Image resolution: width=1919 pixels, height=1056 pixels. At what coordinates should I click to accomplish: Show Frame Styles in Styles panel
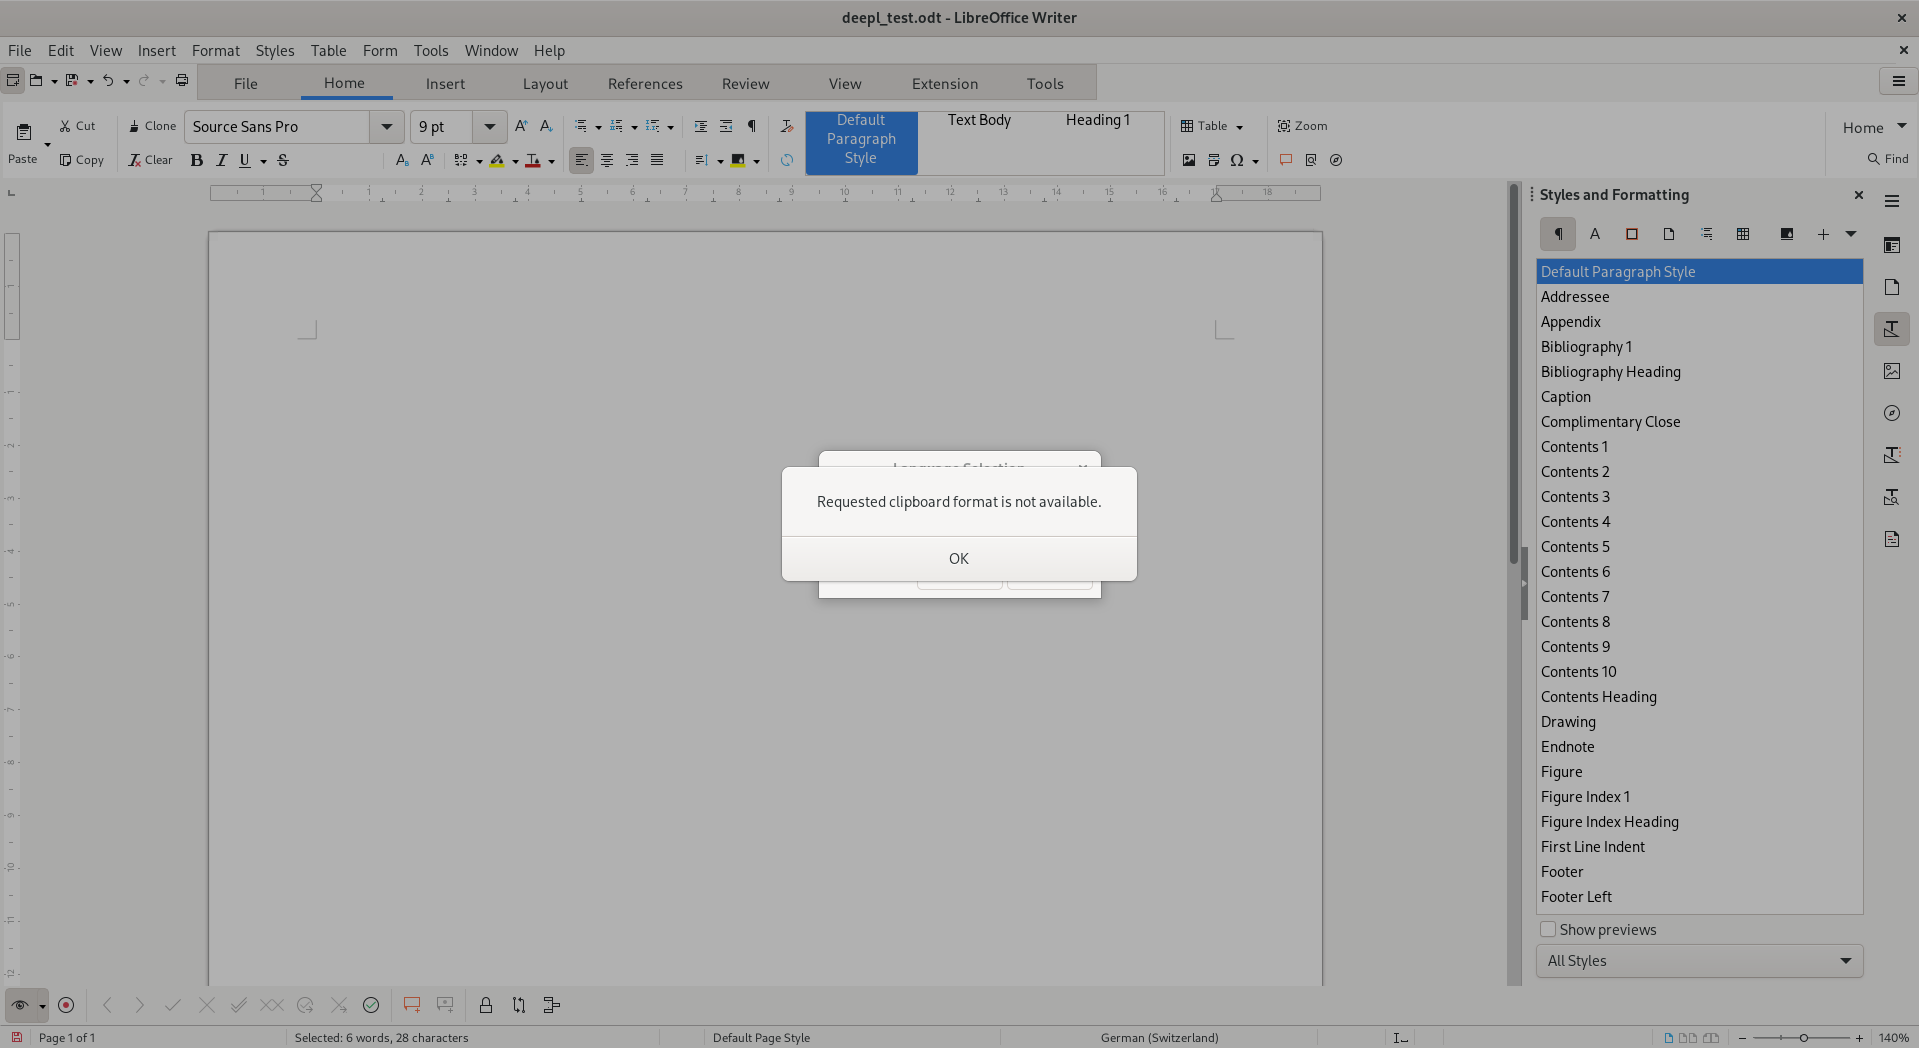1632,234
